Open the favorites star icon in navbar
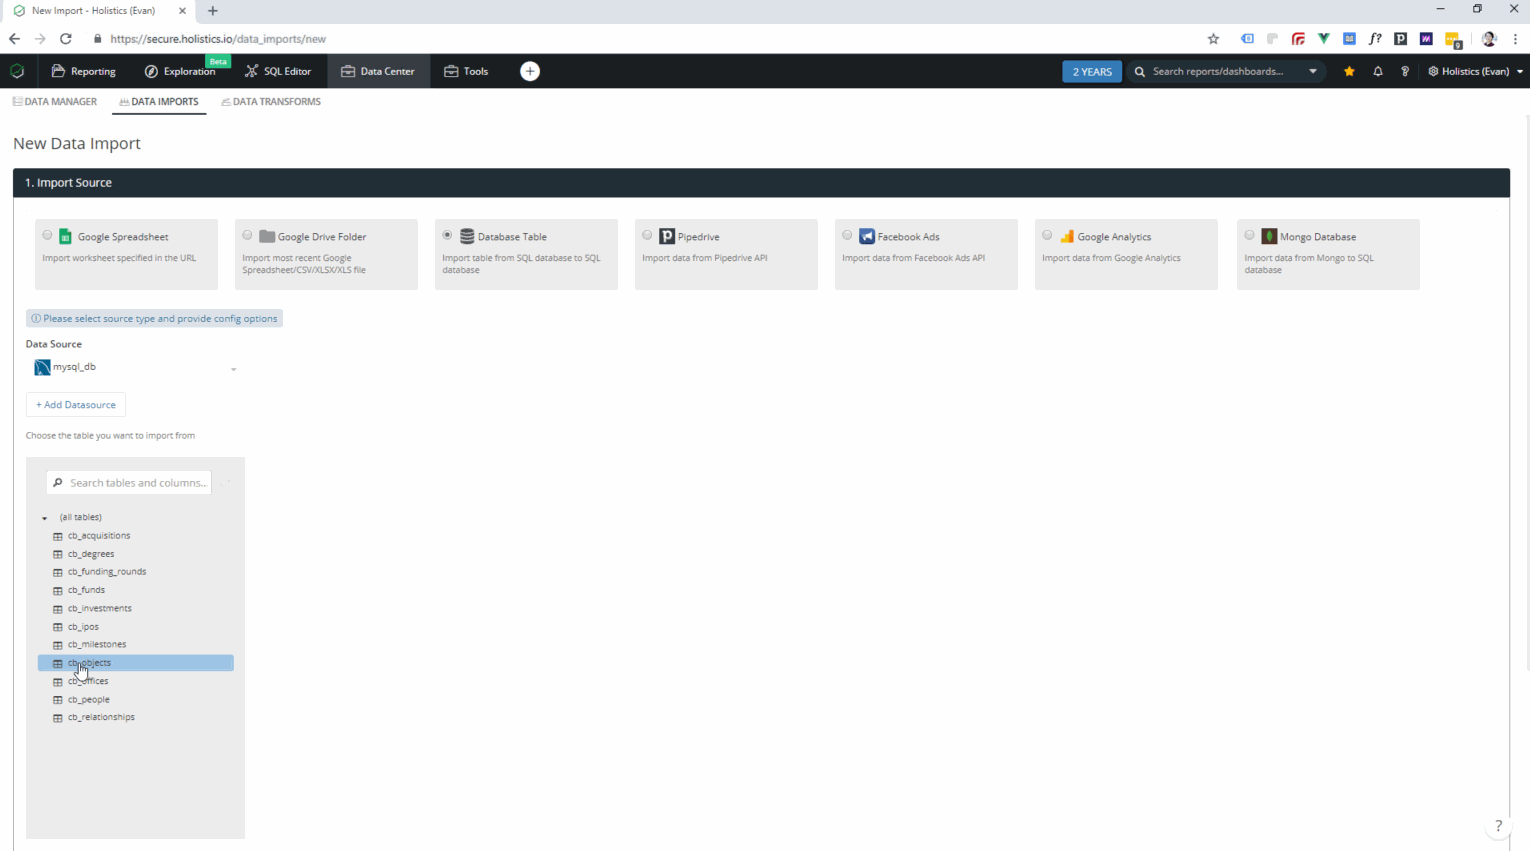The image size is (1530, 851). pyautogui.click(x=1349, y=71)
